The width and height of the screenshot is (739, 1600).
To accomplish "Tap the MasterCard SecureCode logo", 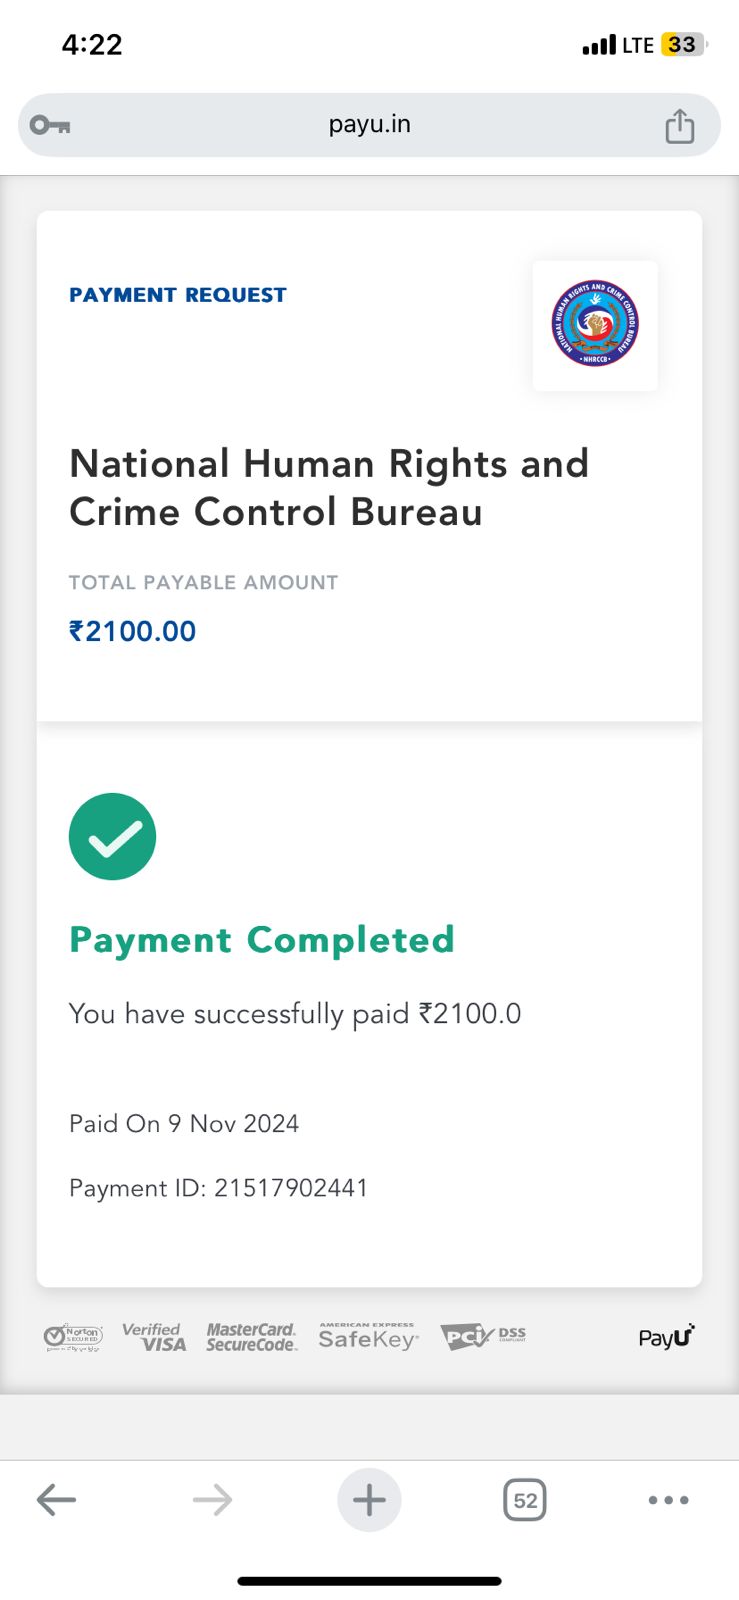I will click(x=251, y=1337).
